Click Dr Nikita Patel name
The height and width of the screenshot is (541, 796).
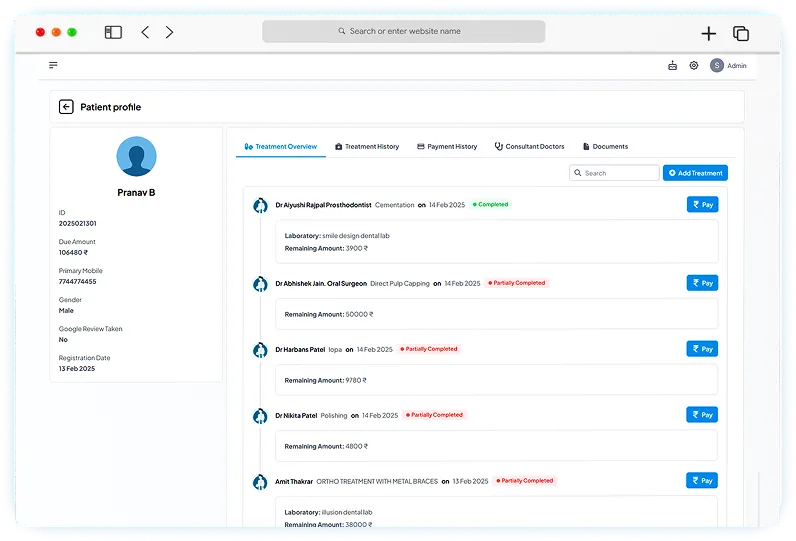[296, 416]
